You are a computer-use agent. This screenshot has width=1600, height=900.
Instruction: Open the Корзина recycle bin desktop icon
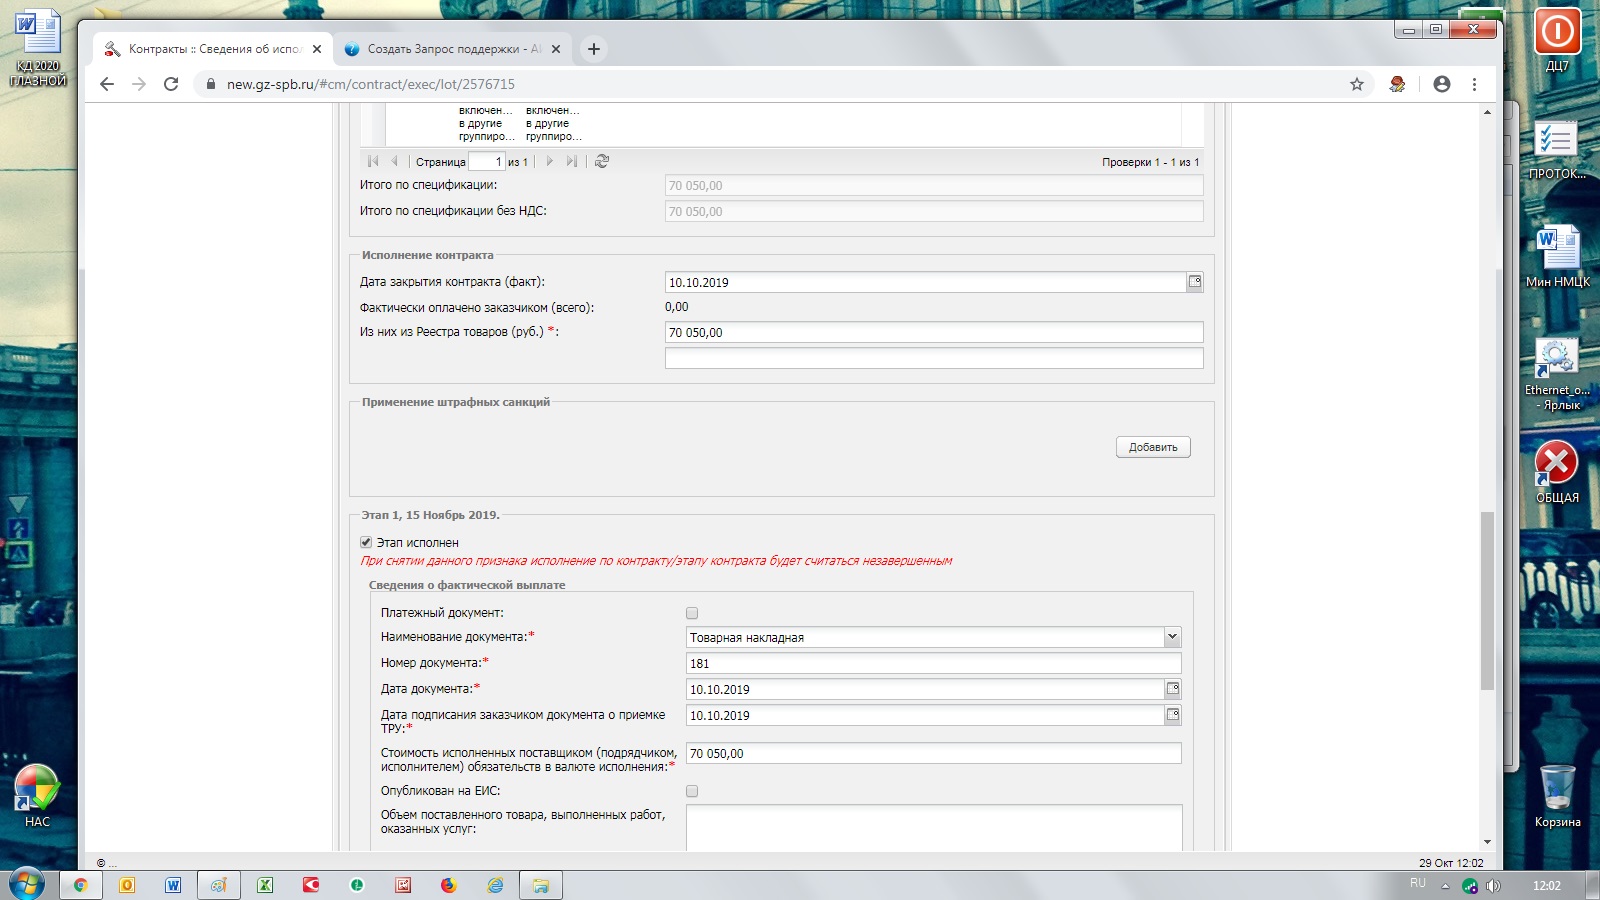(x=1558, y=796)
